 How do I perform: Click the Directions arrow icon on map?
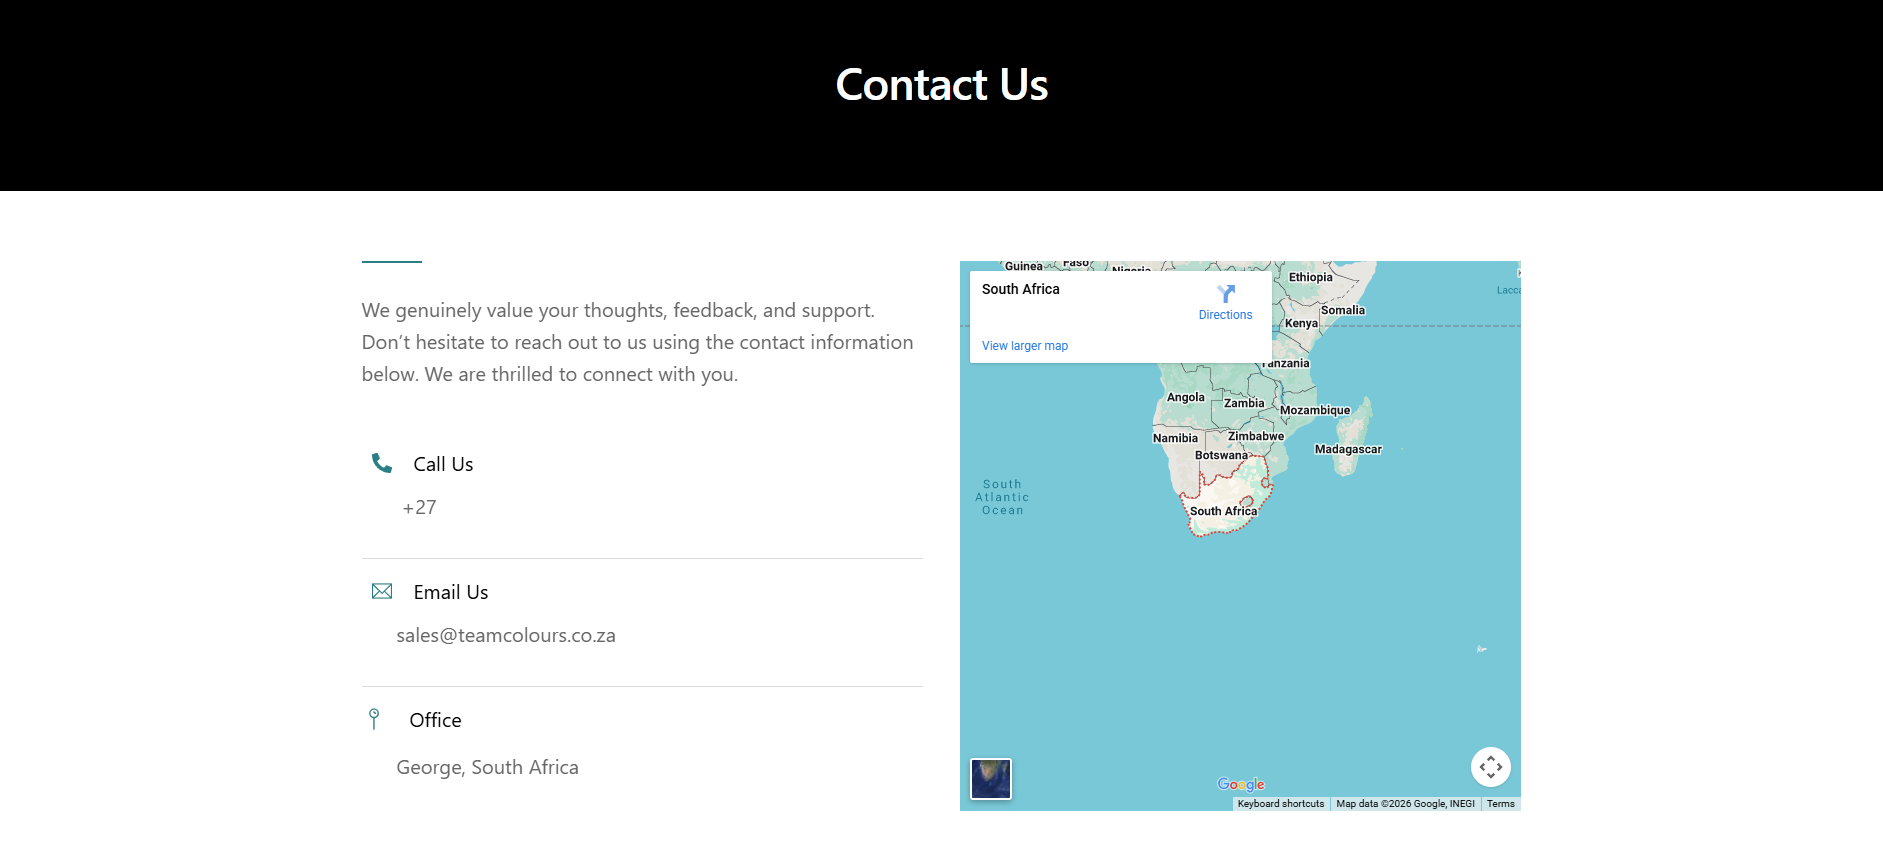[x=1226, y=294]
